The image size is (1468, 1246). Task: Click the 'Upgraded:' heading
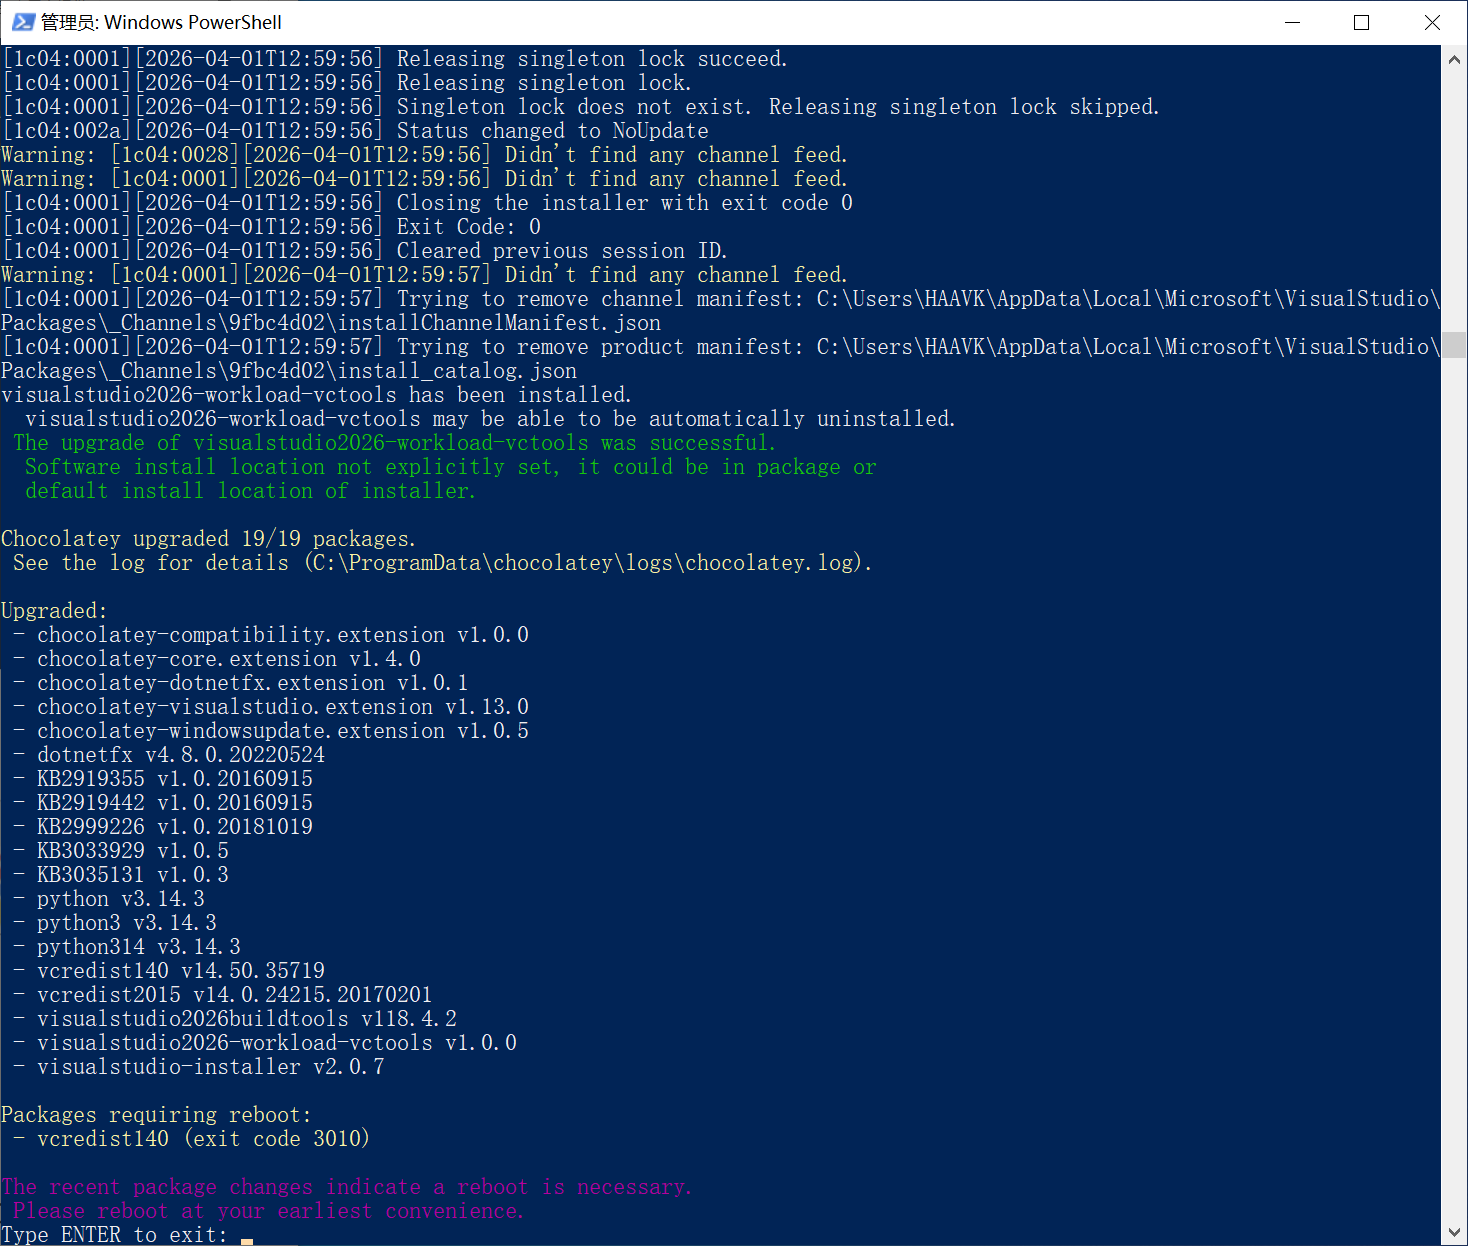pyautogui.click(x=54, y=611)
